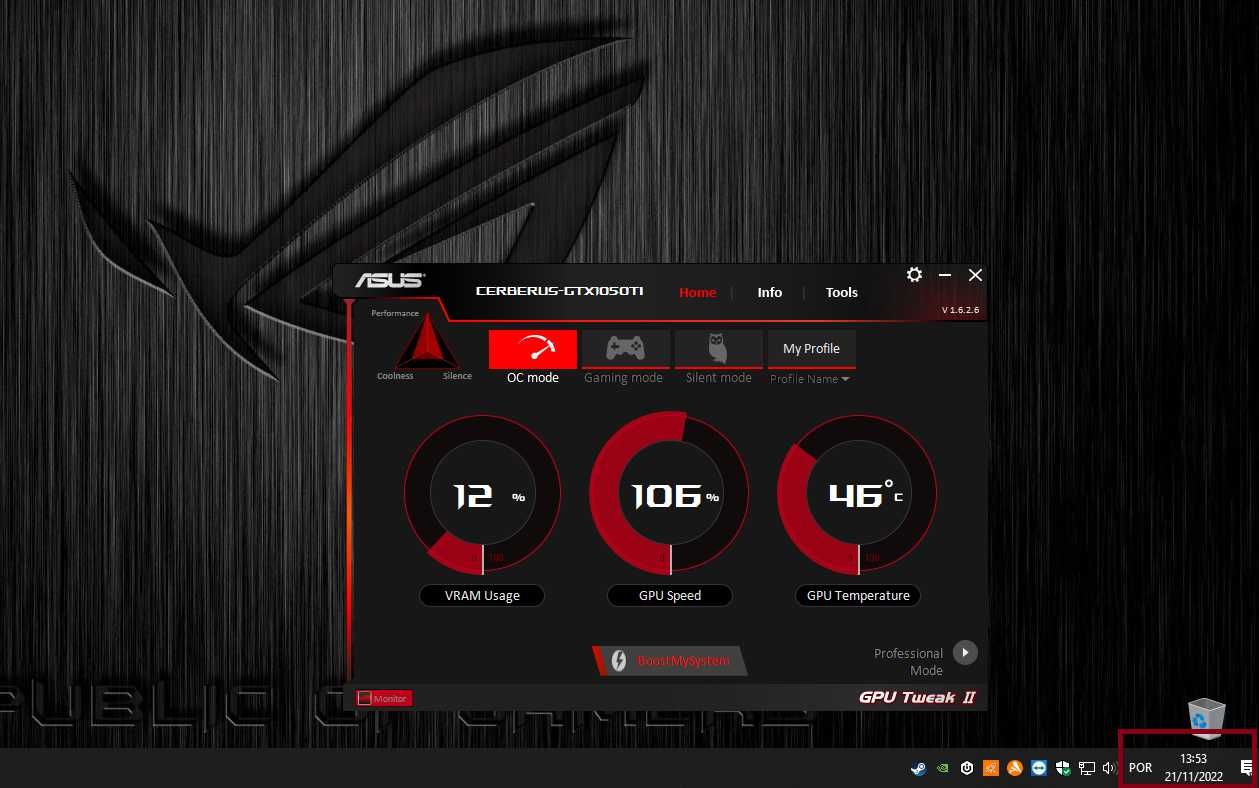Image resolution: width=1259 pixels, height=788 pixels.
Task: Expand the Profile Name dropdown
Action: coord(810,379)
